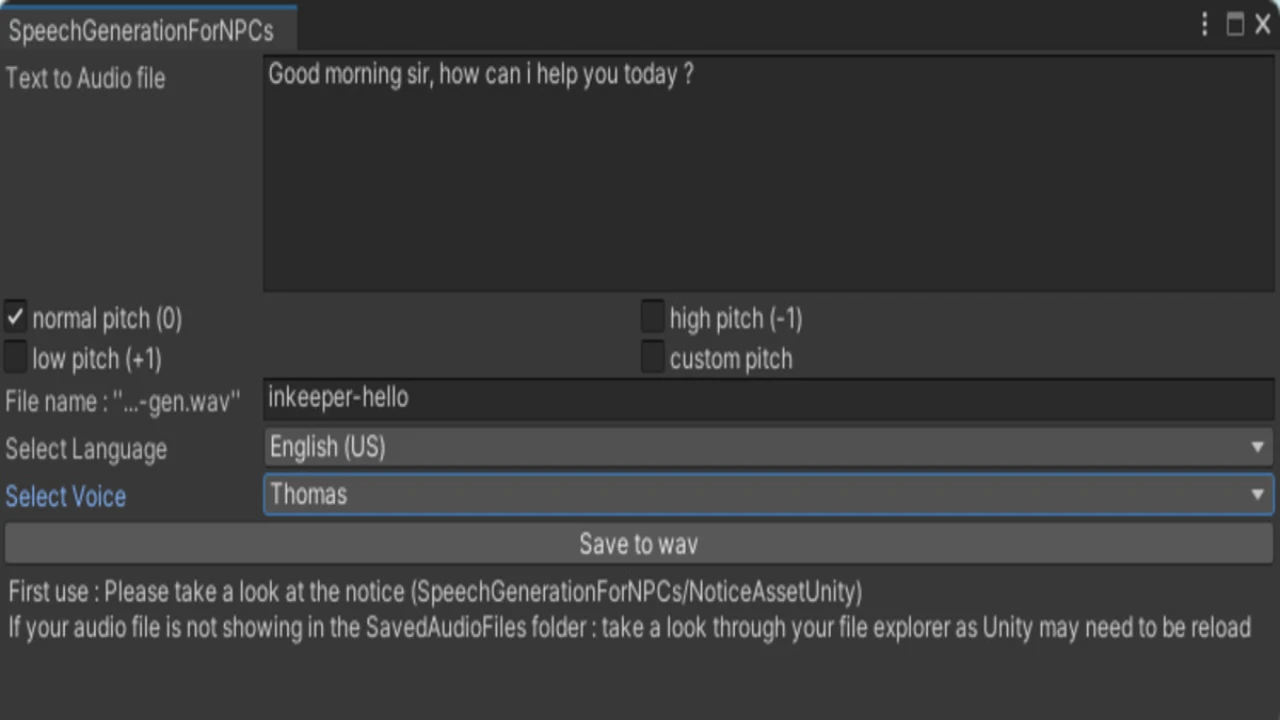
Task: Click the Select Voice label
Action: (x=66, y=496)
